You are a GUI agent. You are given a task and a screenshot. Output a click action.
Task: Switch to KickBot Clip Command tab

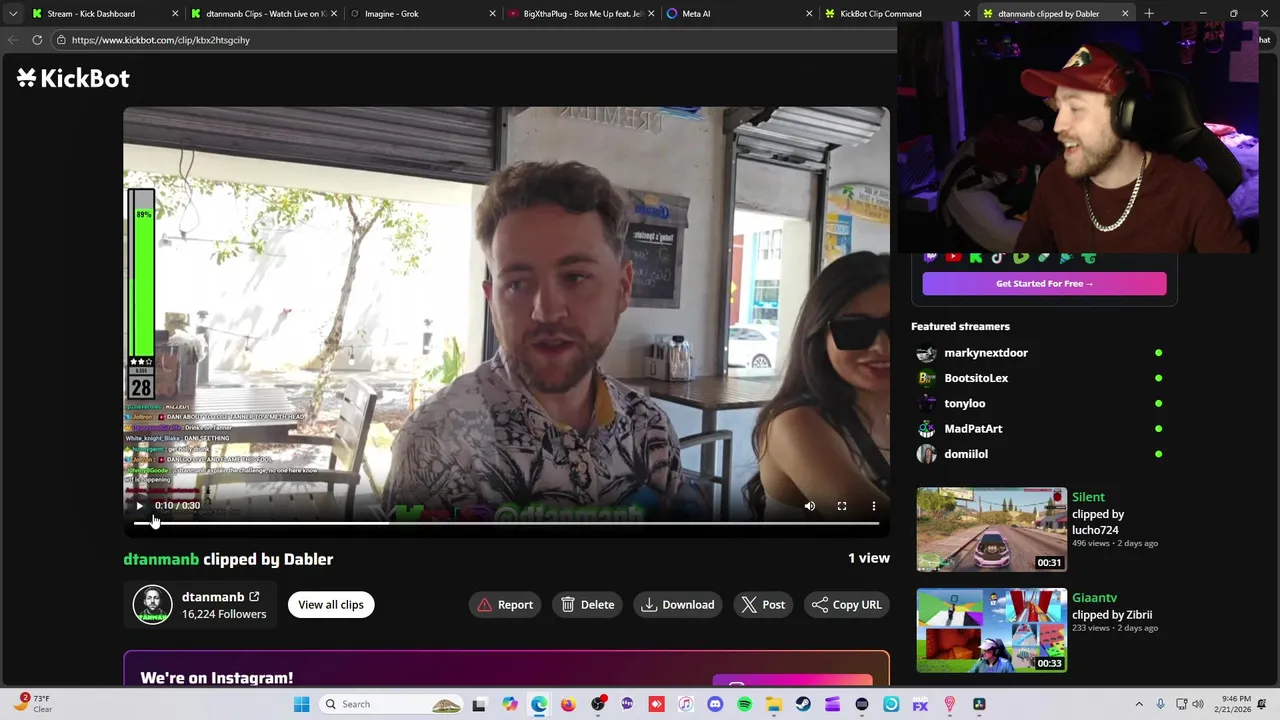(898, 14)
